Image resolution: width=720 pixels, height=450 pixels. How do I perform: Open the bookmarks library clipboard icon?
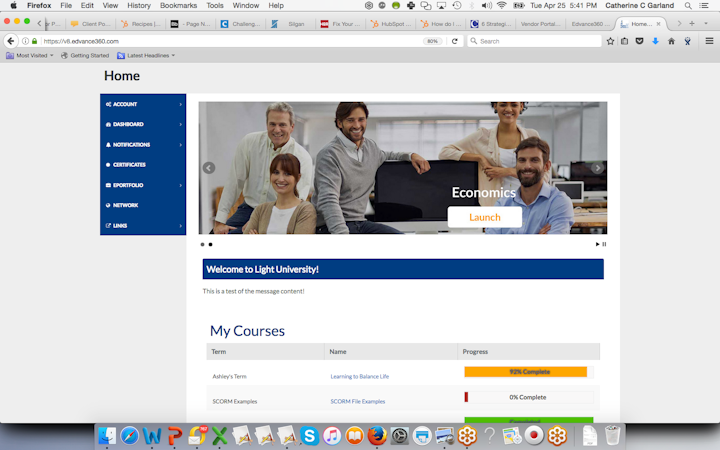[624, 41]
